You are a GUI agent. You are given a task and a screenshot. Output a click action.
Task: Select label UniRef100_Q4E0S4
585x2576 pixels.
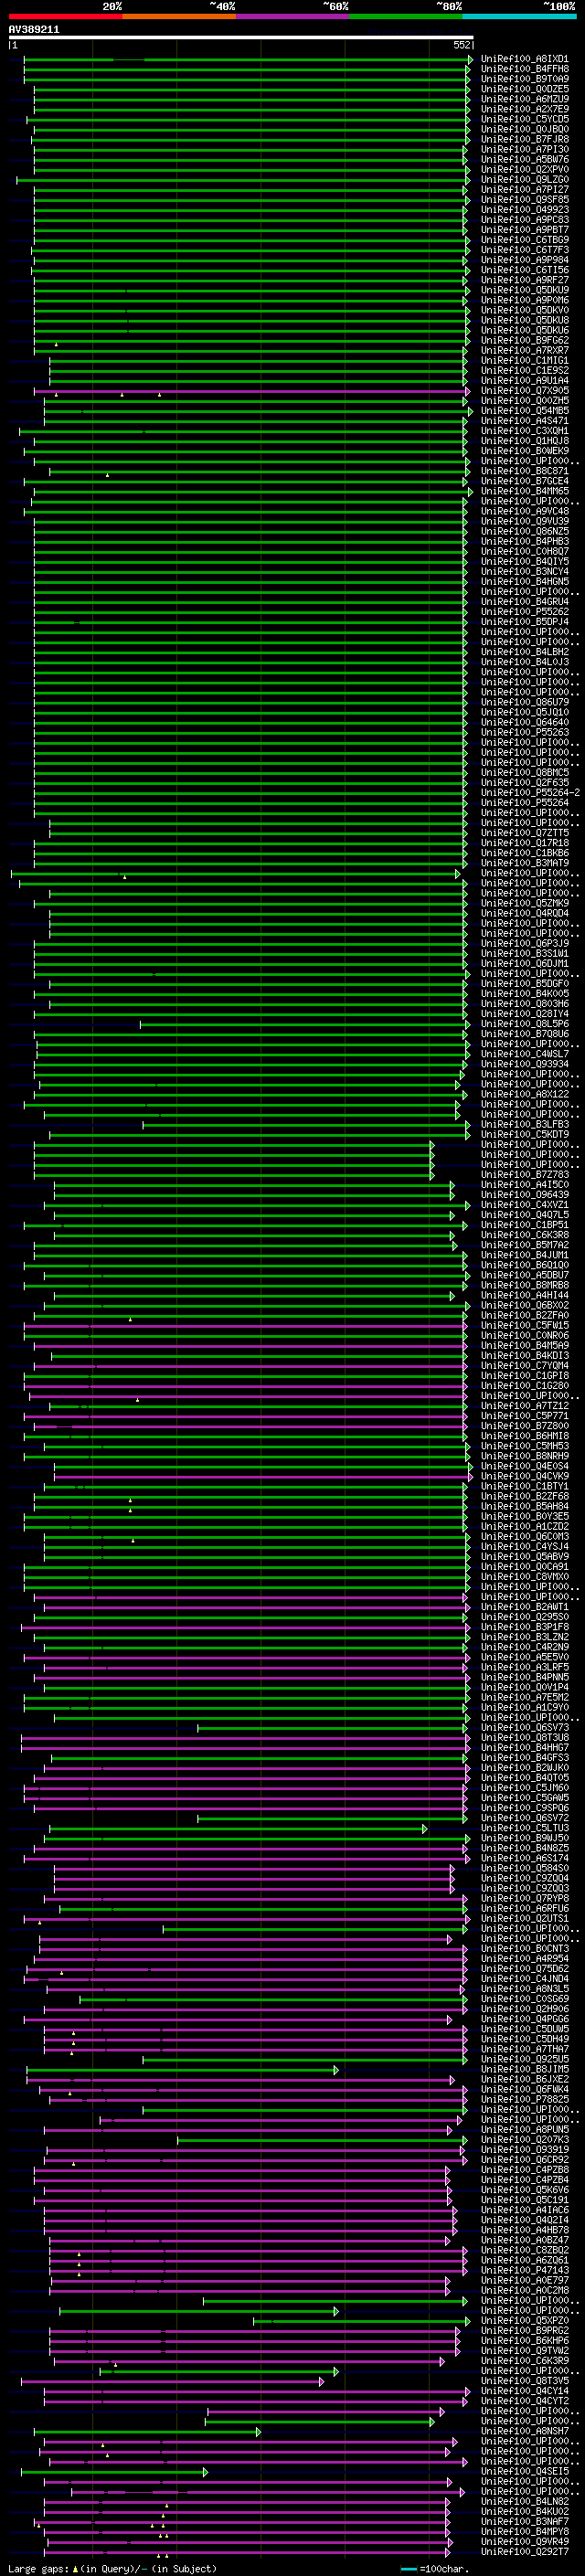(x=524, y=1466)
